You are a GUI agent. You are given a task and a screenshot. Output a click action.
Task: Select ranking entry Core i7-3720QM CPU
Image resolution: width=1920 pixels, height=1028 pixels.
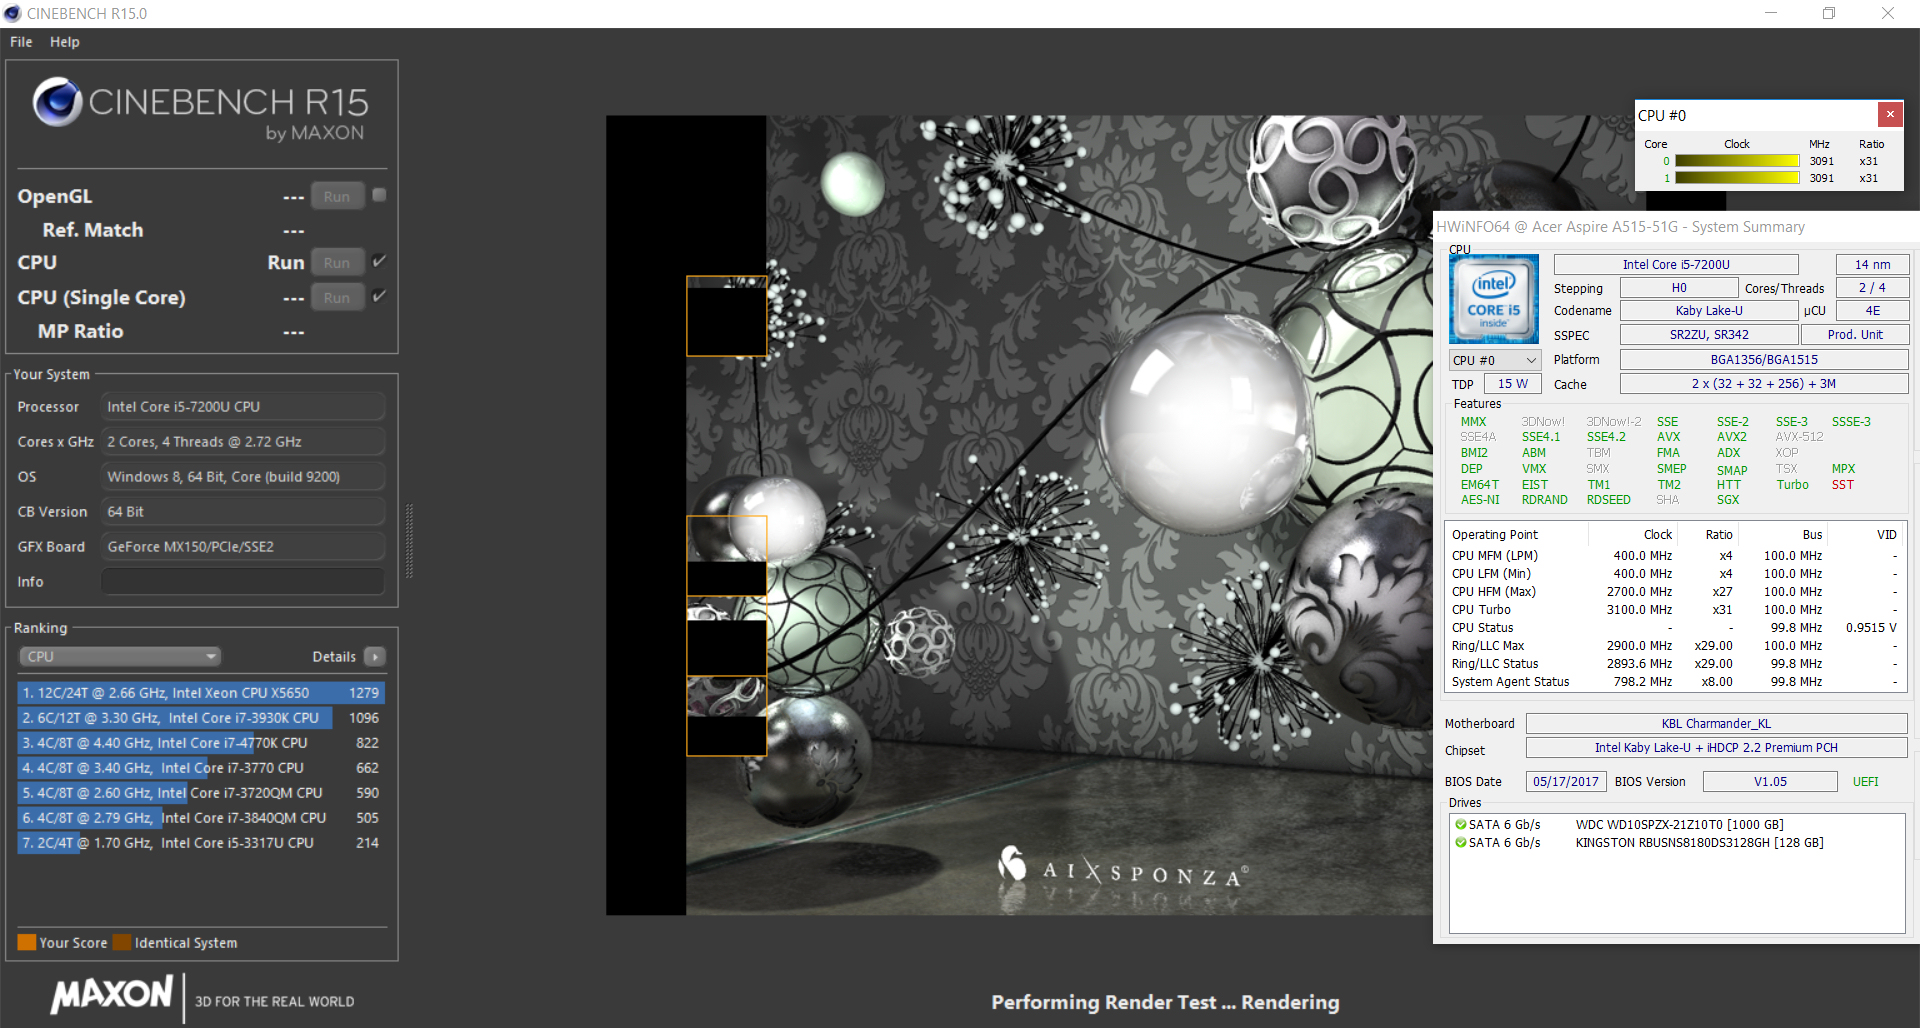coord(201,793)
